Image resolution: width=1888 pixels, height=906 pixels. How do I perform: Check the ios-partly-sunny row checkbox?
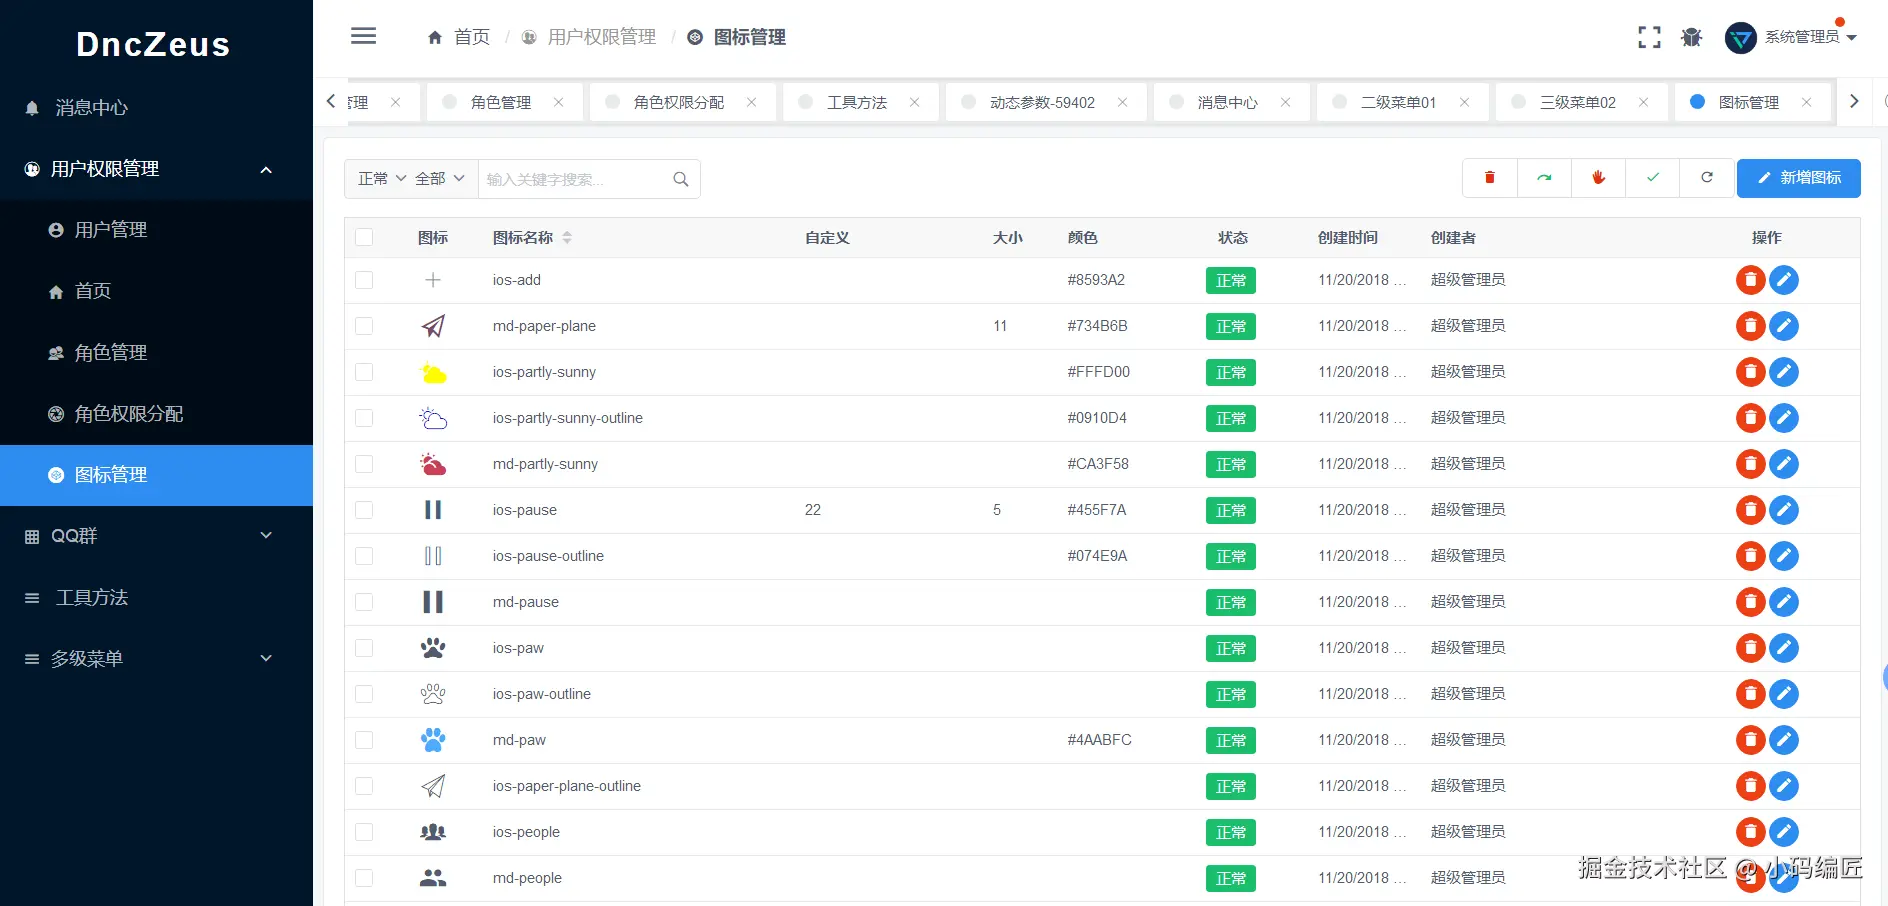pyautogui.click(x=364, y=372)
